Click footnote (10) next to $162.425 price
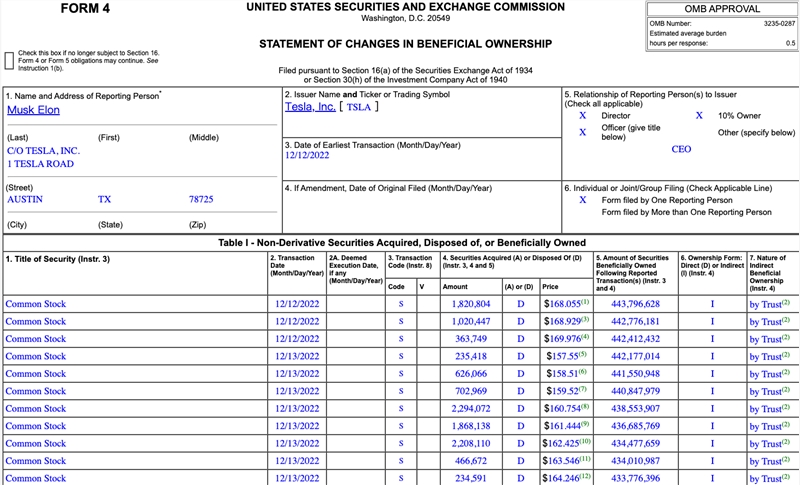This screenshot has height=485, width=800. pyautogui.click(x=587, y=441)
